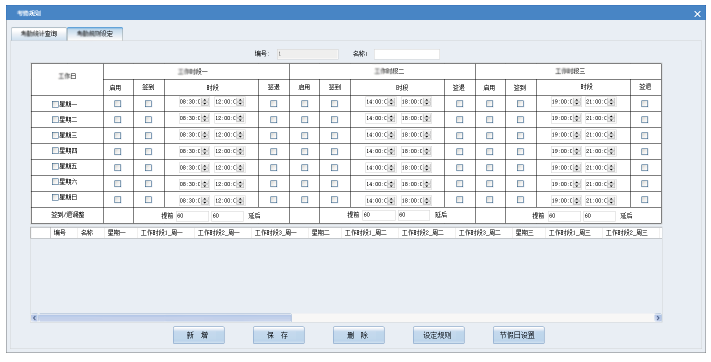Click the 延后 minutes field under 工作时段一

click(x=228, y=216)
